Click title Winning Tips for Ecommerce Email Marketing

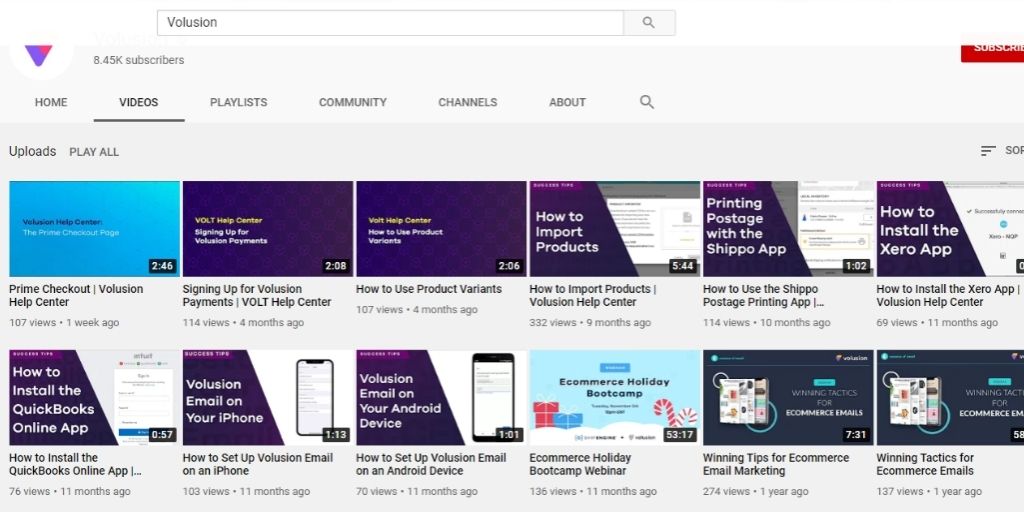click(776, 464)
